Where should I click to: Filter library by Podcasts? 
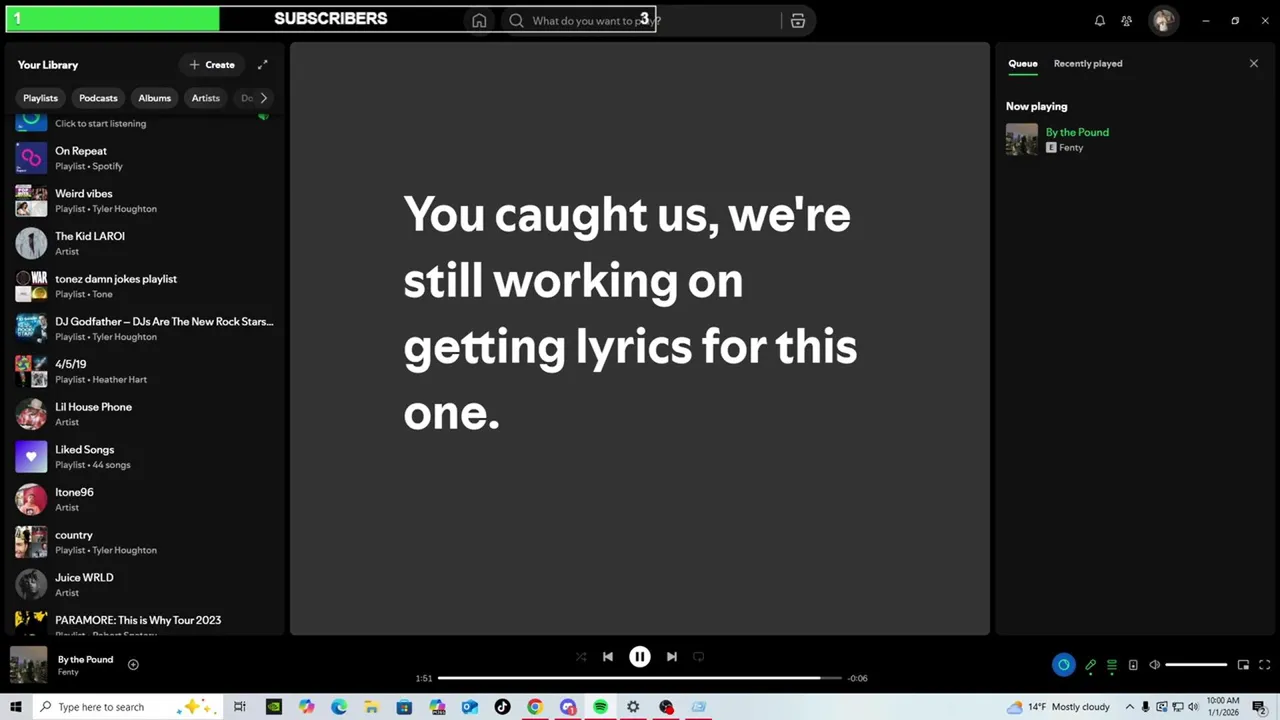coord(98,98)
